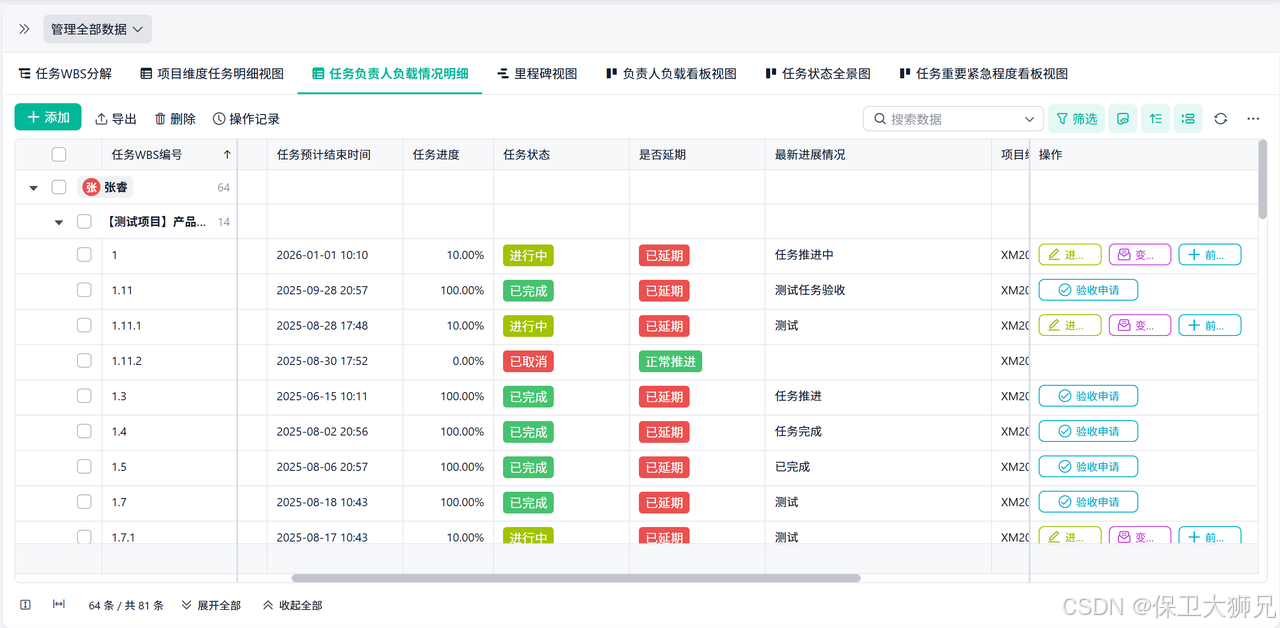Open search field dropdown arrow
The width and height of the screenshot is (1280, 628).
tap(1030, 119)
